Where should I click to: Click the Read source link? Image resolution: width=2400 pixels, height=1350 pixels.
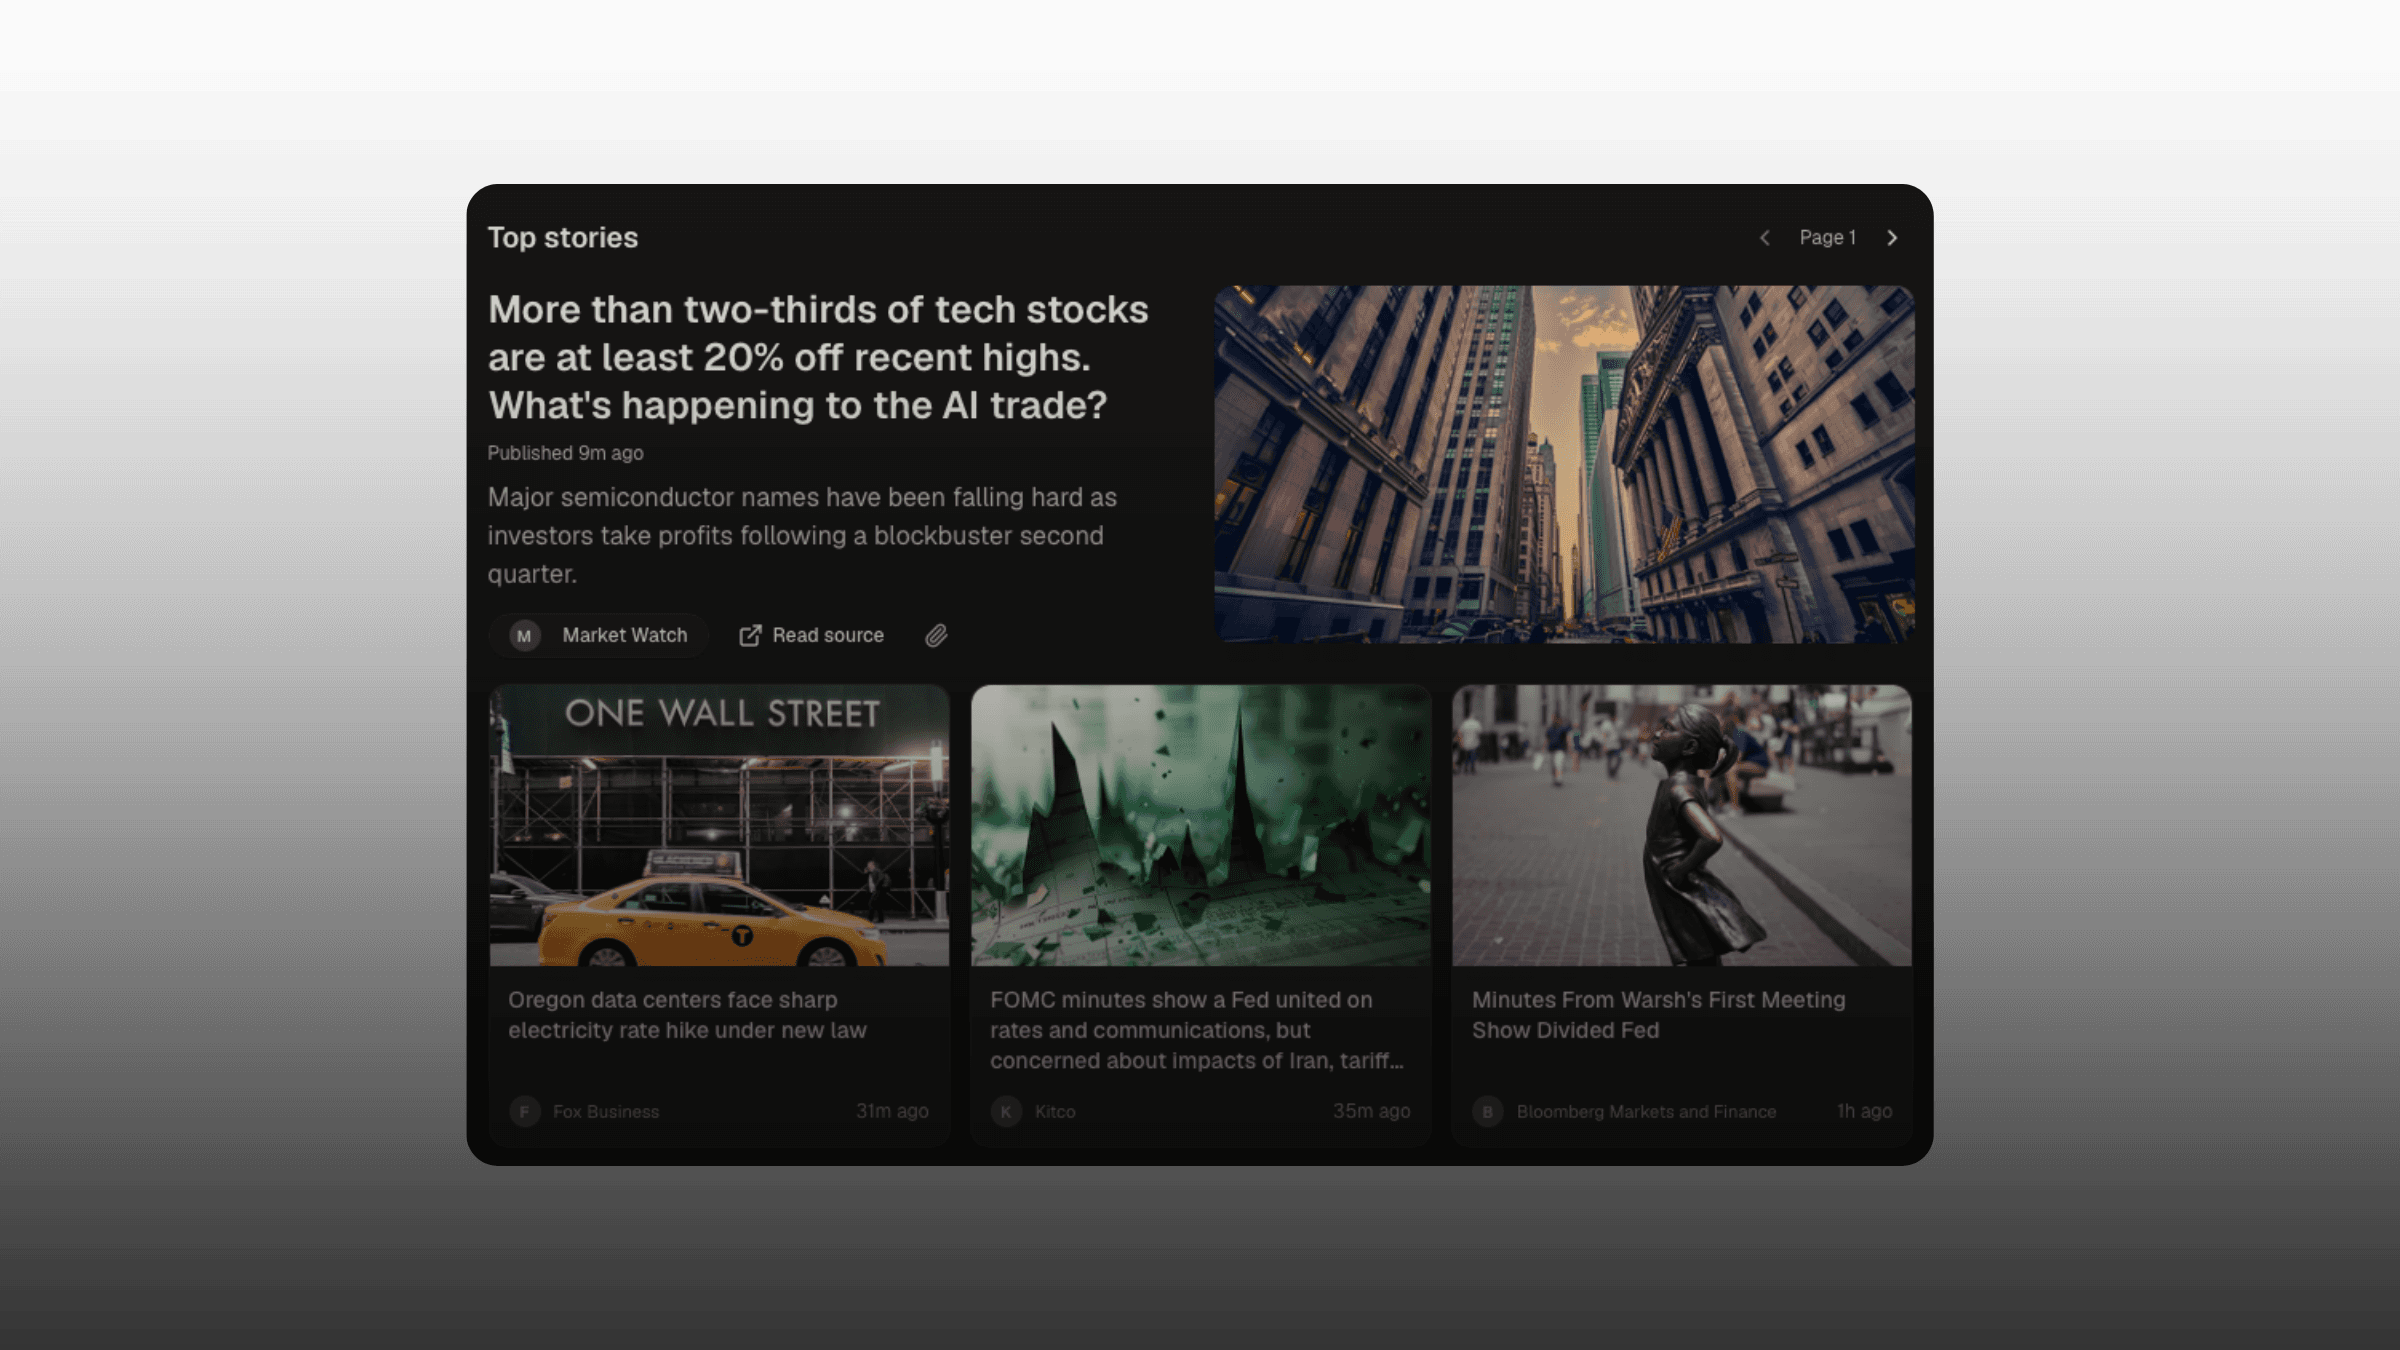pyautogui.click(x=811, y=636)
